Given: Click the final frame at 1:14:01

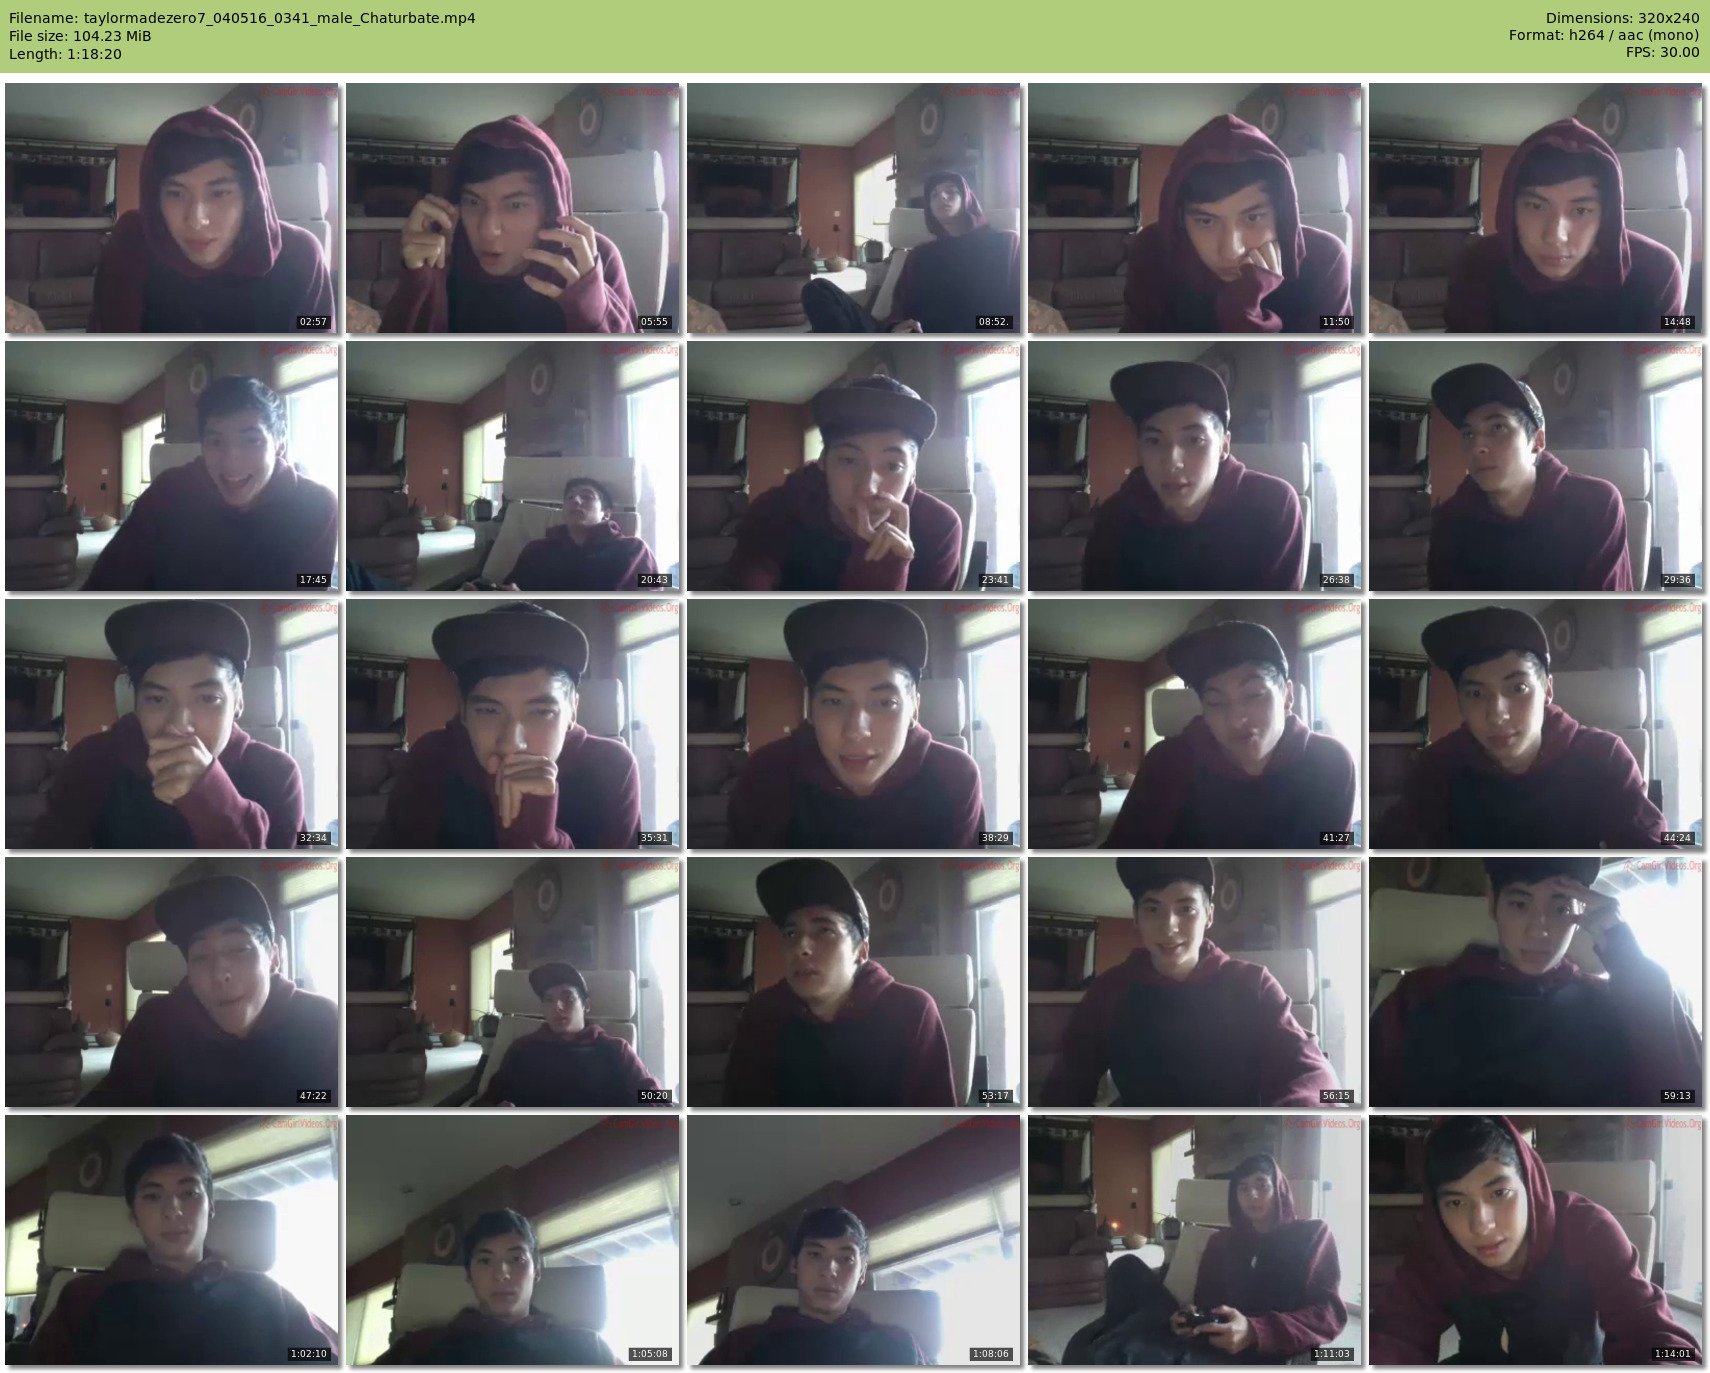Looking at the screenshot, I should pyautogui.click(x=1536, y=1240).
